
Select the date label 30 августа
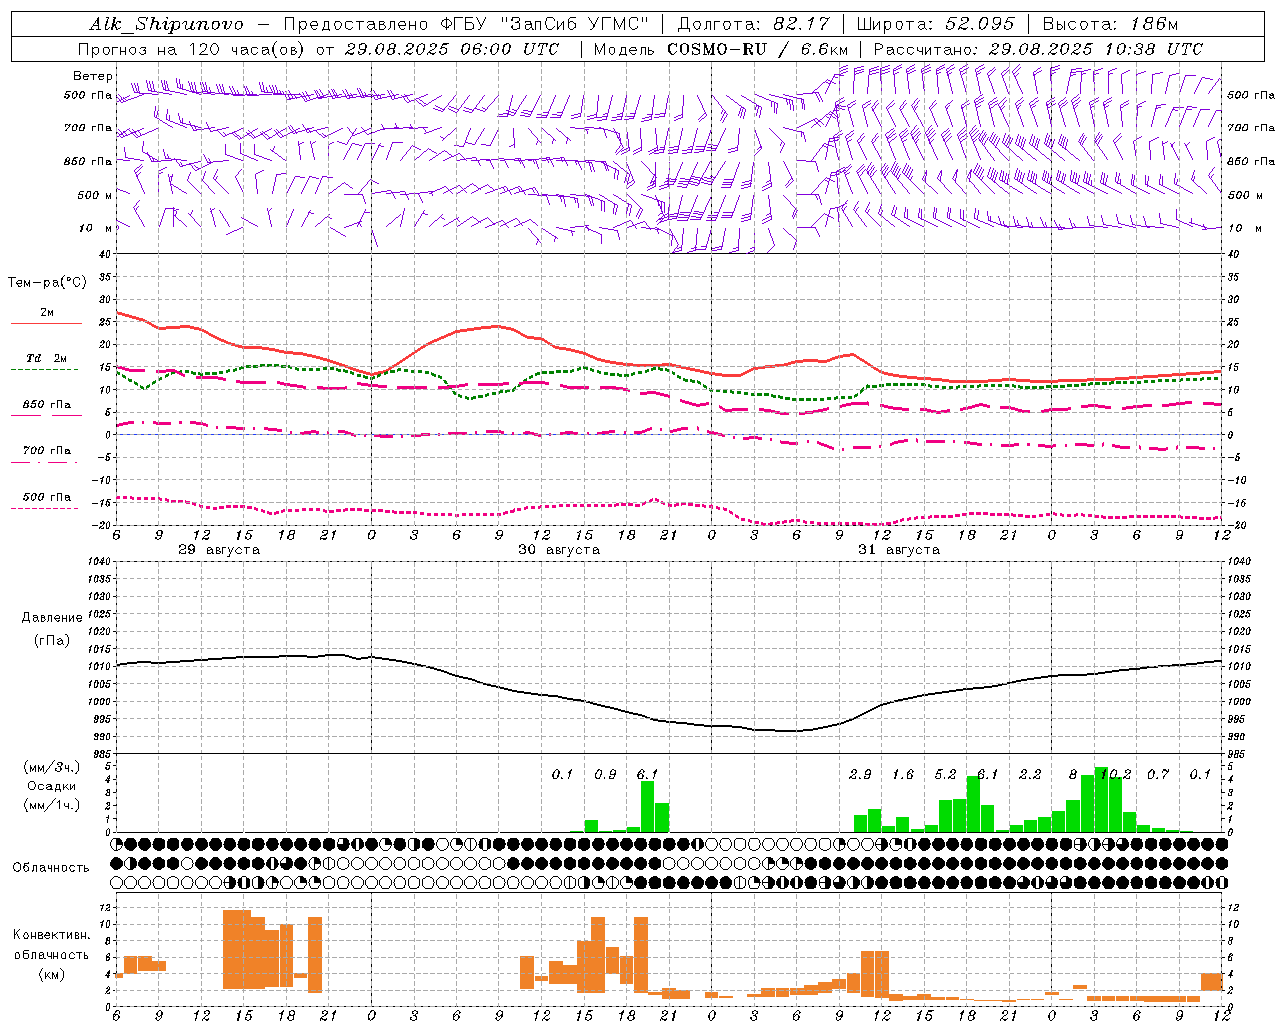[x=559, y=550]
